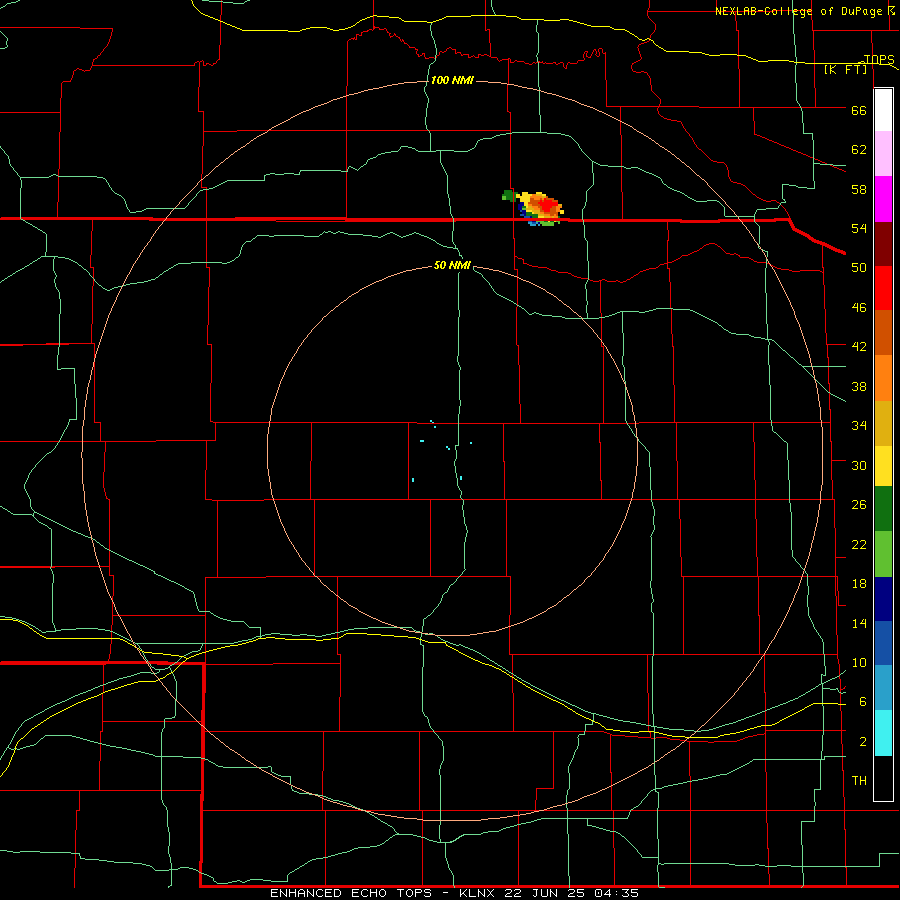Click the dark green legend swatch
This screenshot has height=900, width=900.
click(883, 509)
